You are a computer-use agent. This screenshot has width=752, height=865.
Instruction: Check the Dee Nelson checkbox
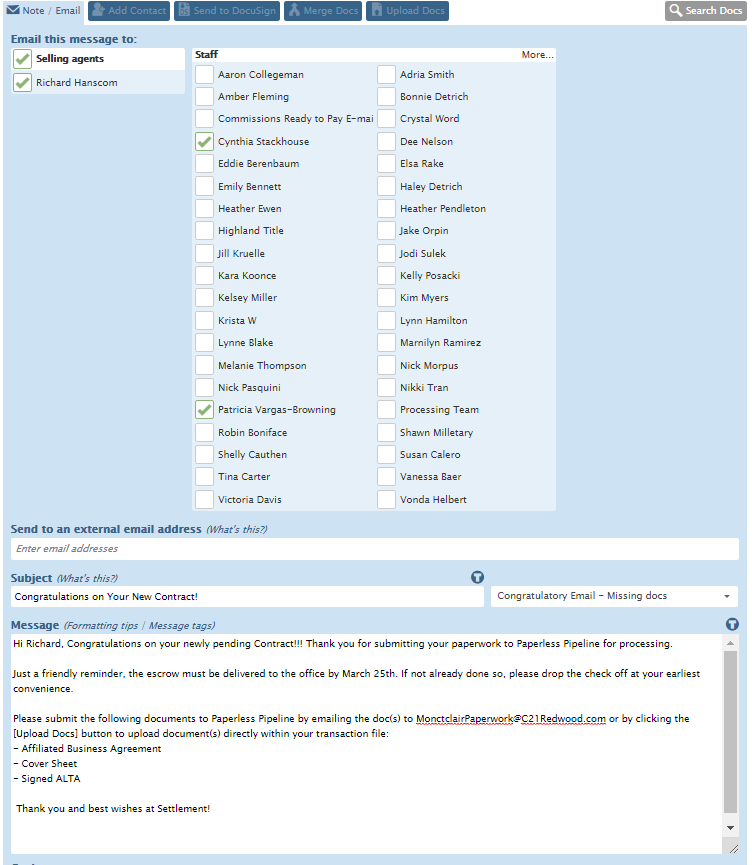click(386, 142)
